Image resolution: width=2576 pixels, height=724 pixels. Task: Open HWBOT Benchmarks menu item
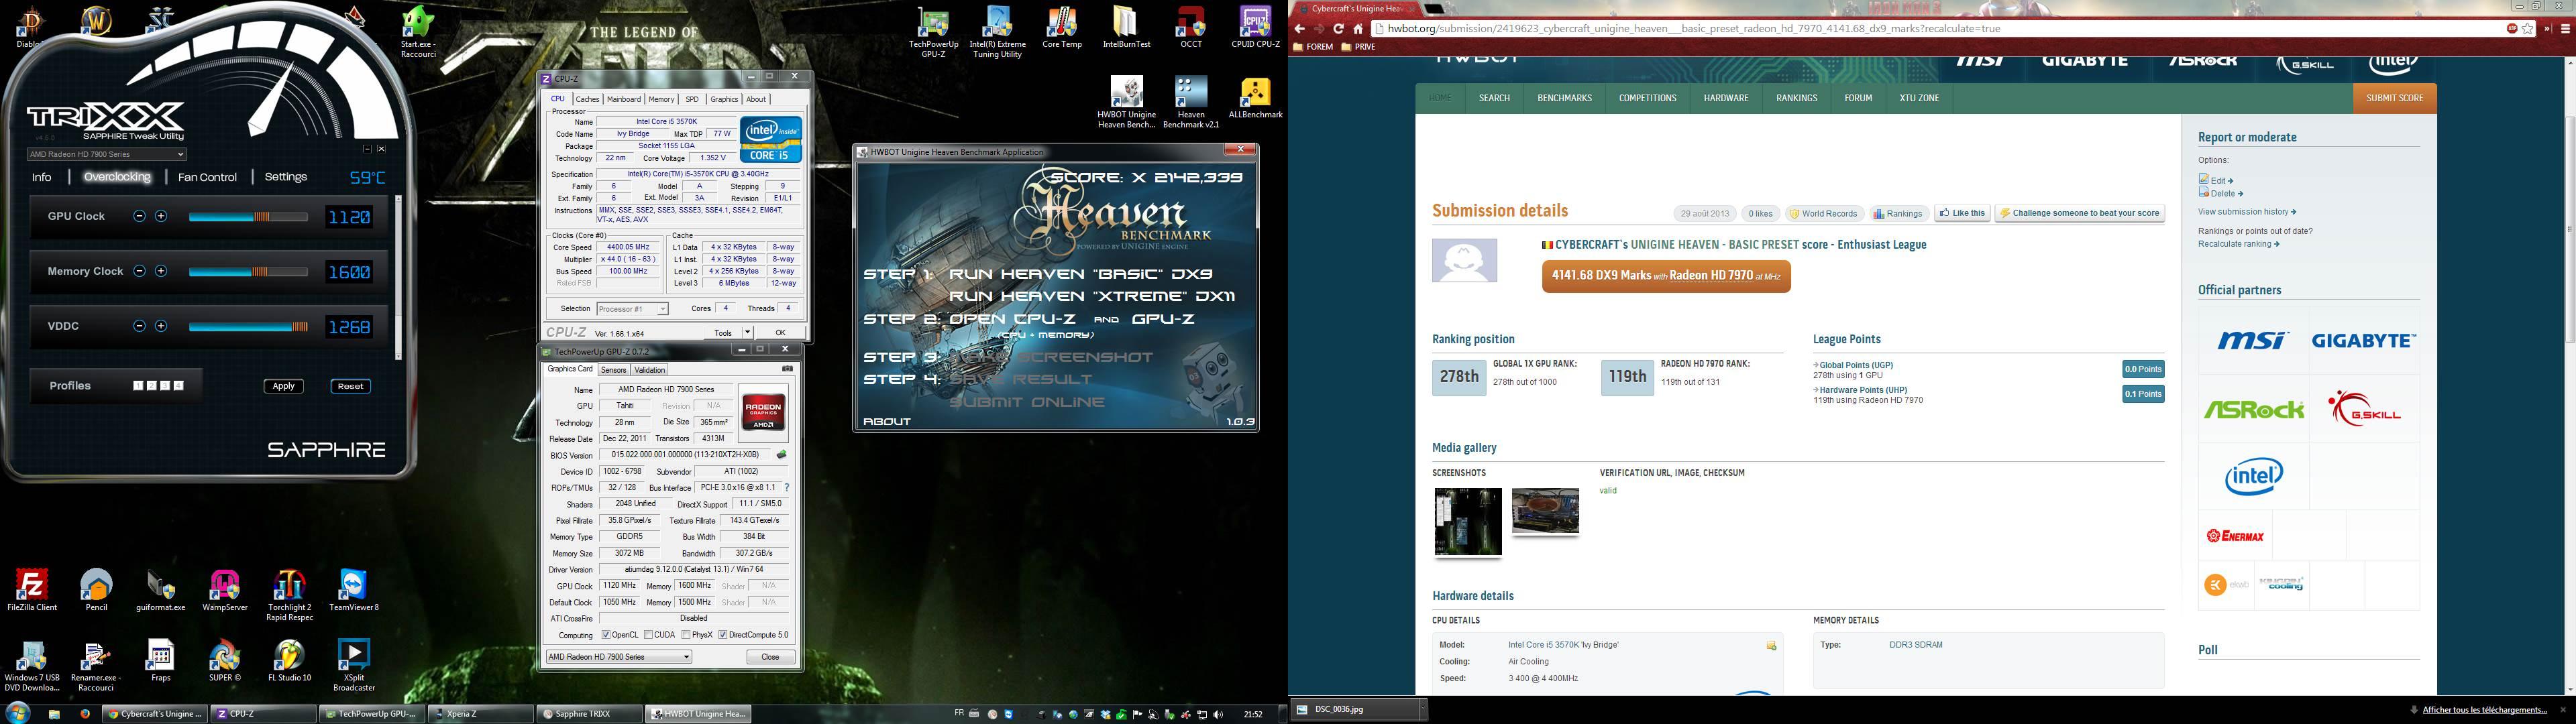point(1565,98)
